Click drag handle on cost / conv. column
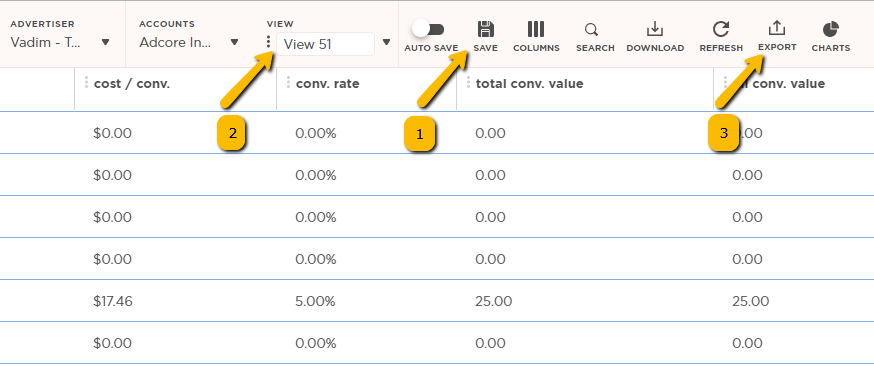The height and width of the screenshot is (366, 874). pos(86,82)
